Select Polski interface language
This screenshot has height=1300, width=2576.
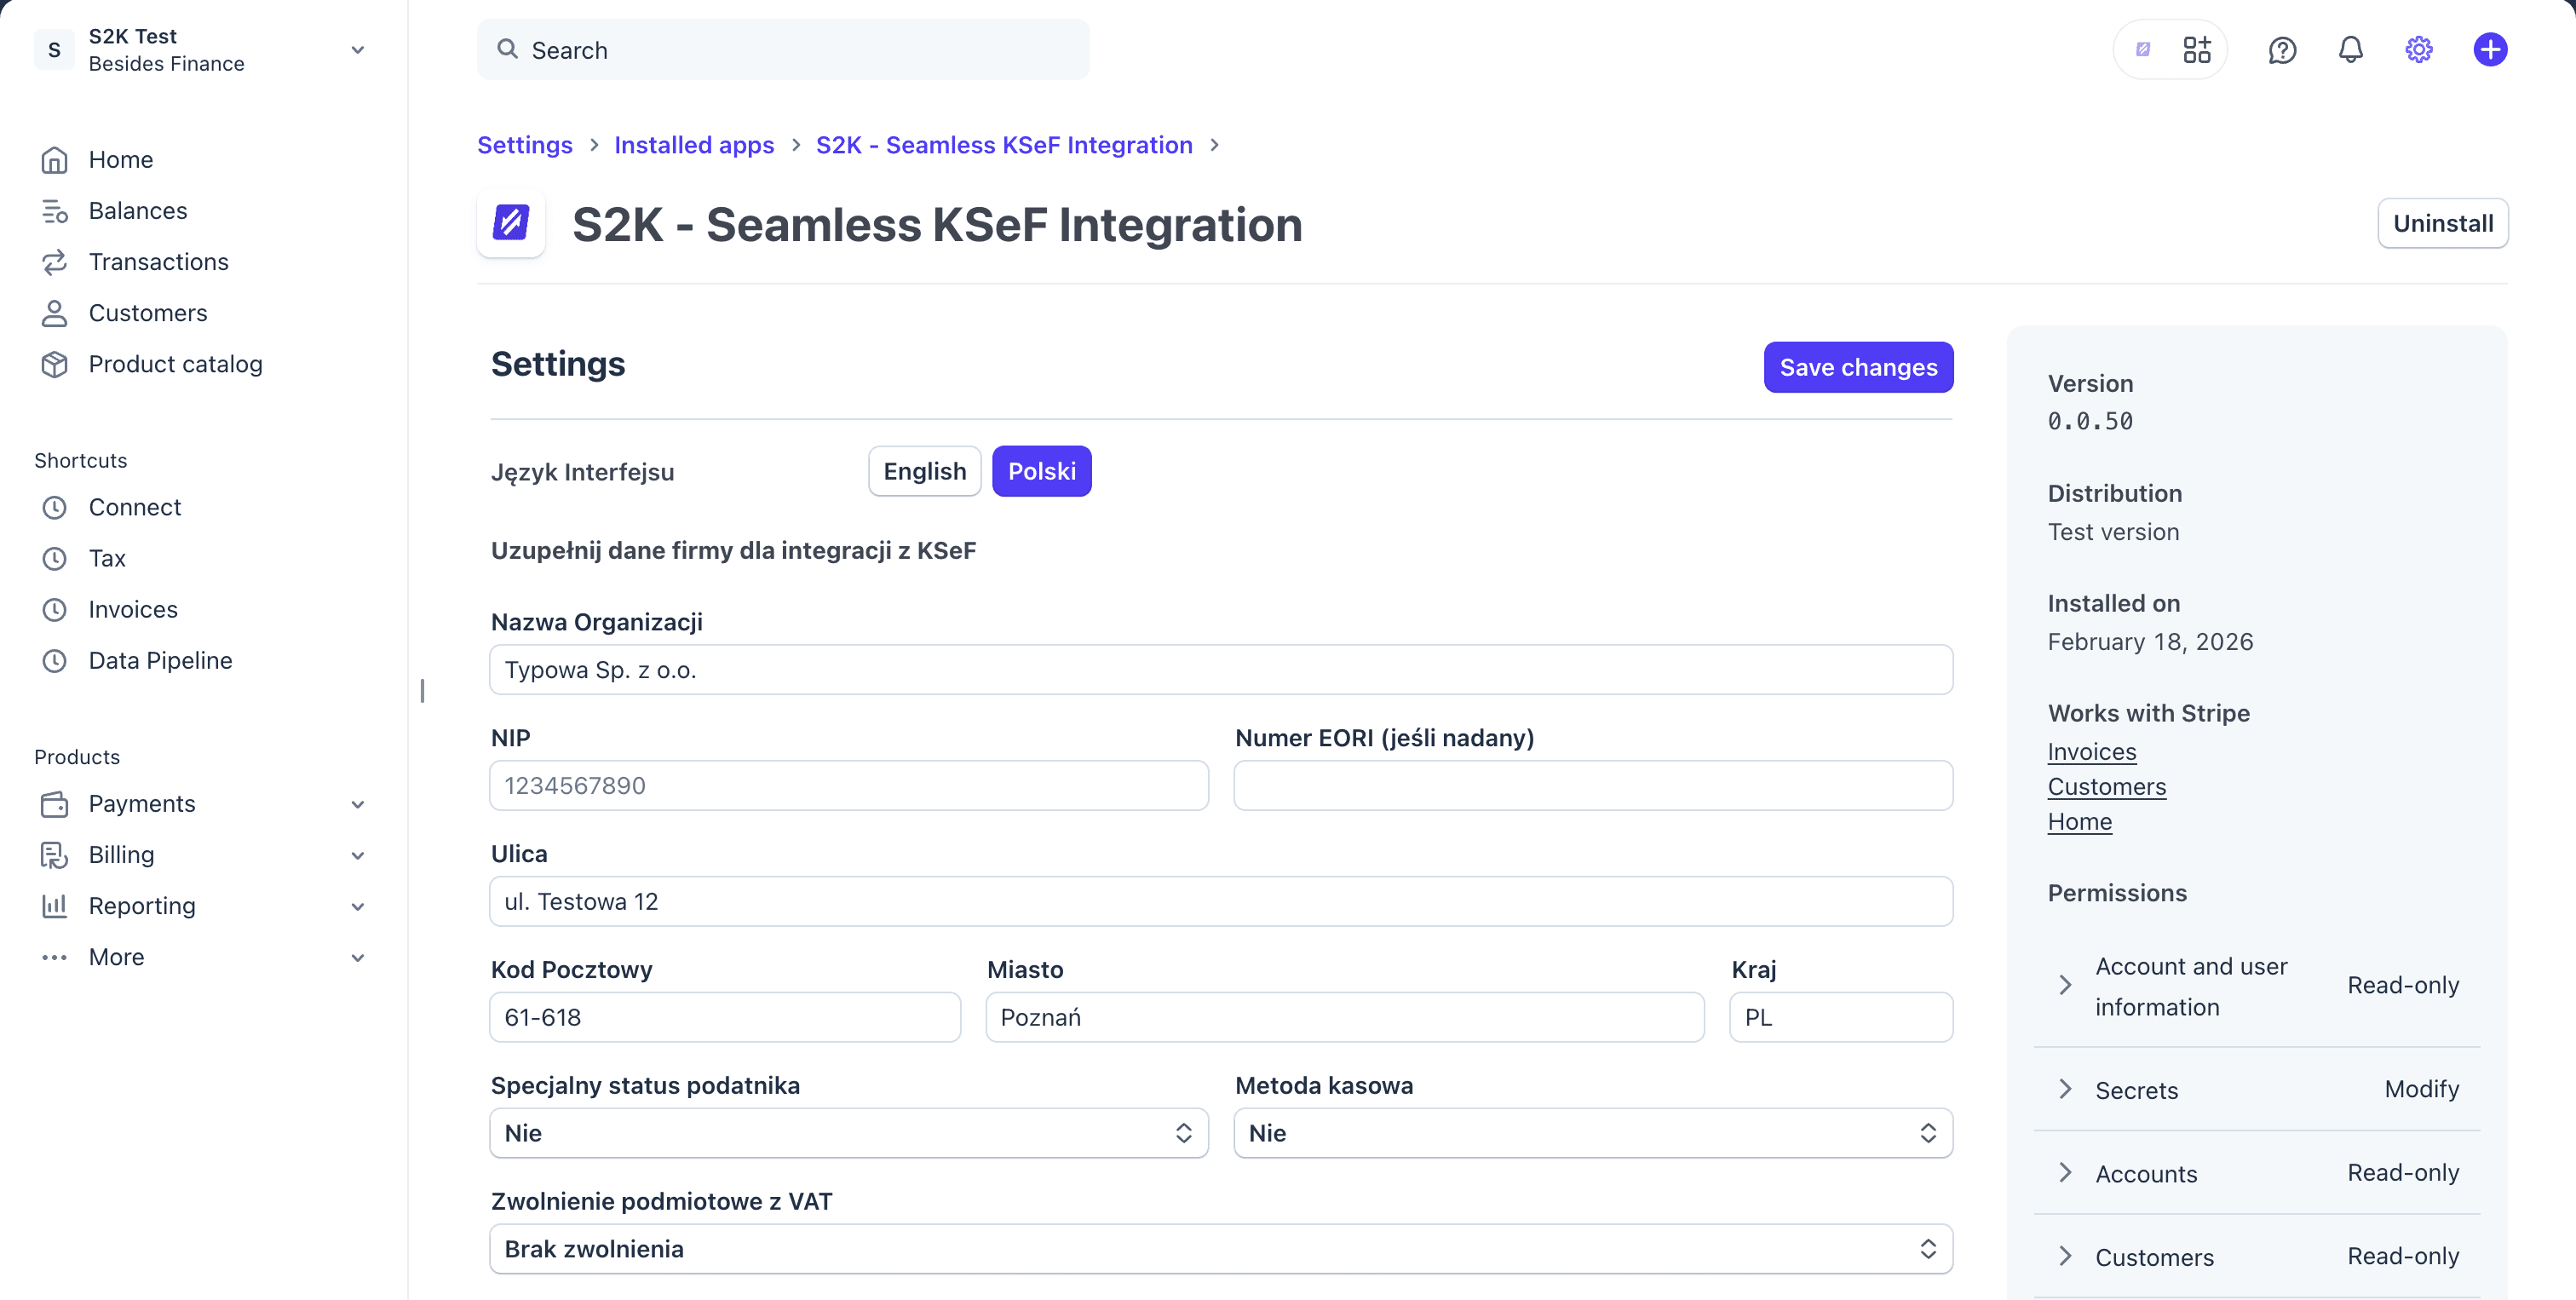1041,471
